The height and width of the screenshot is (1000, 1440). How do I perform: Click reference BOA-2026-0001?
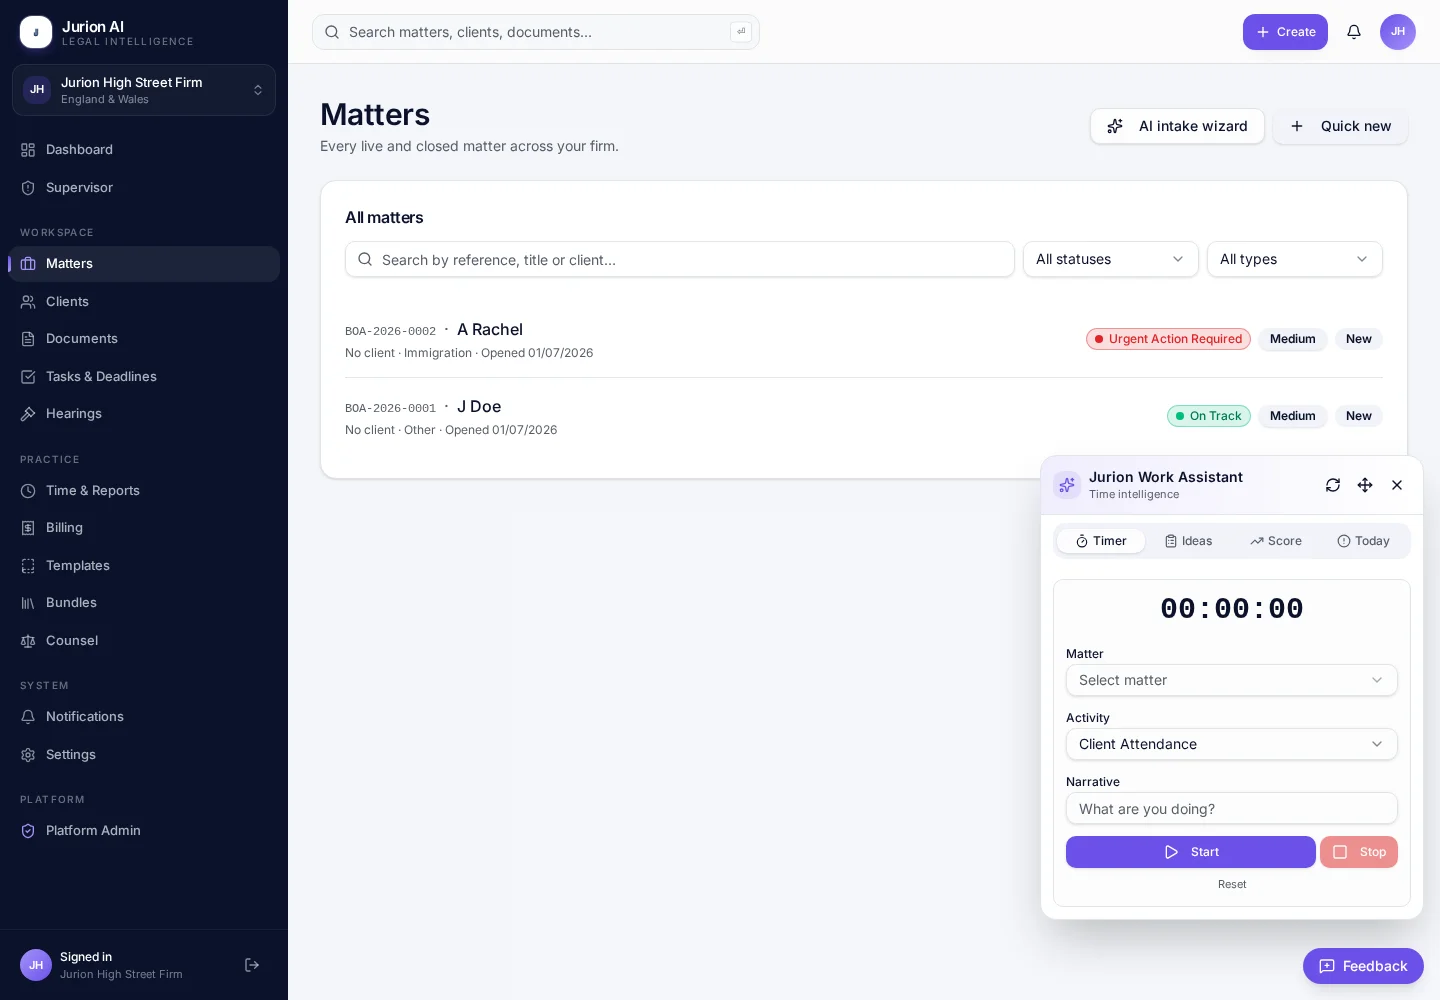tap(390, 408)
